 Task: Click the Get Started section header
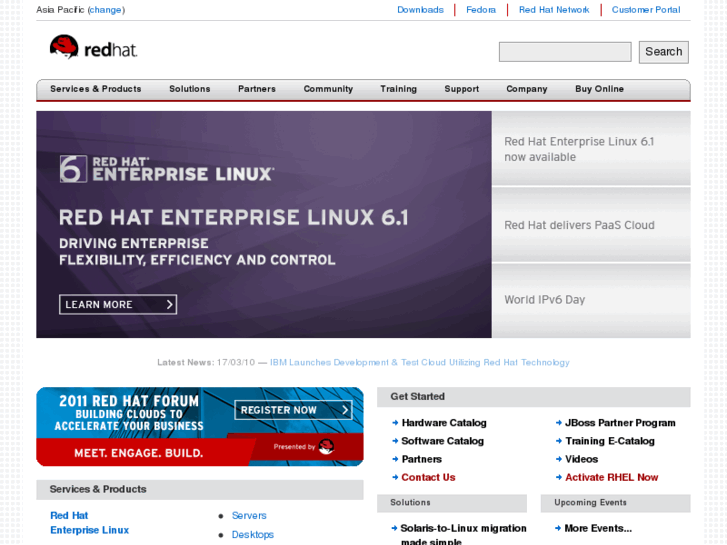[x=534, y=397]
